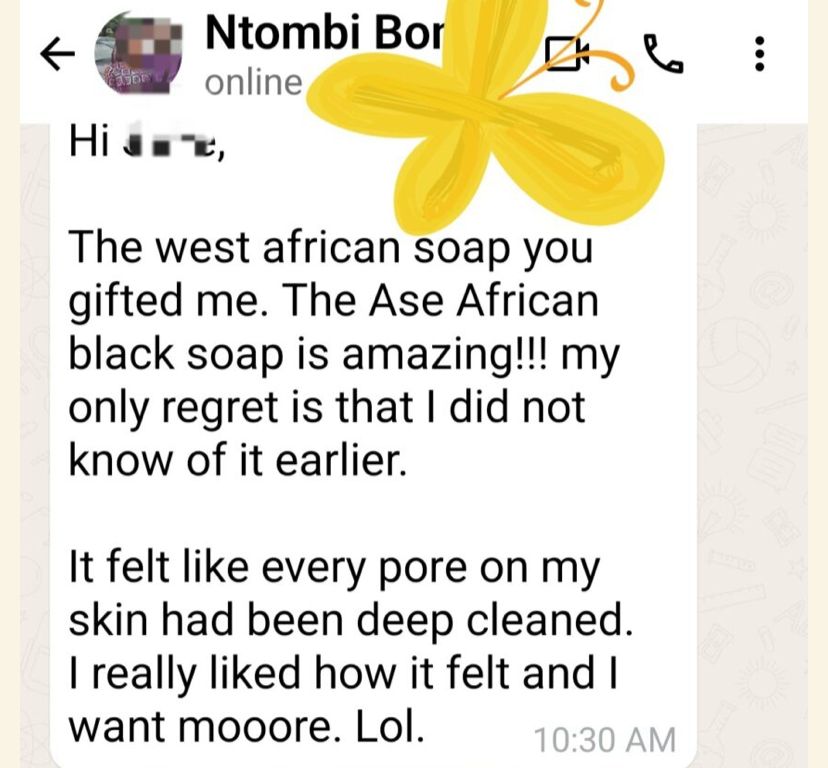Click the text "know of it earlier."
The width and height of the screenshot is (828, 768).
tap(238, 460)
